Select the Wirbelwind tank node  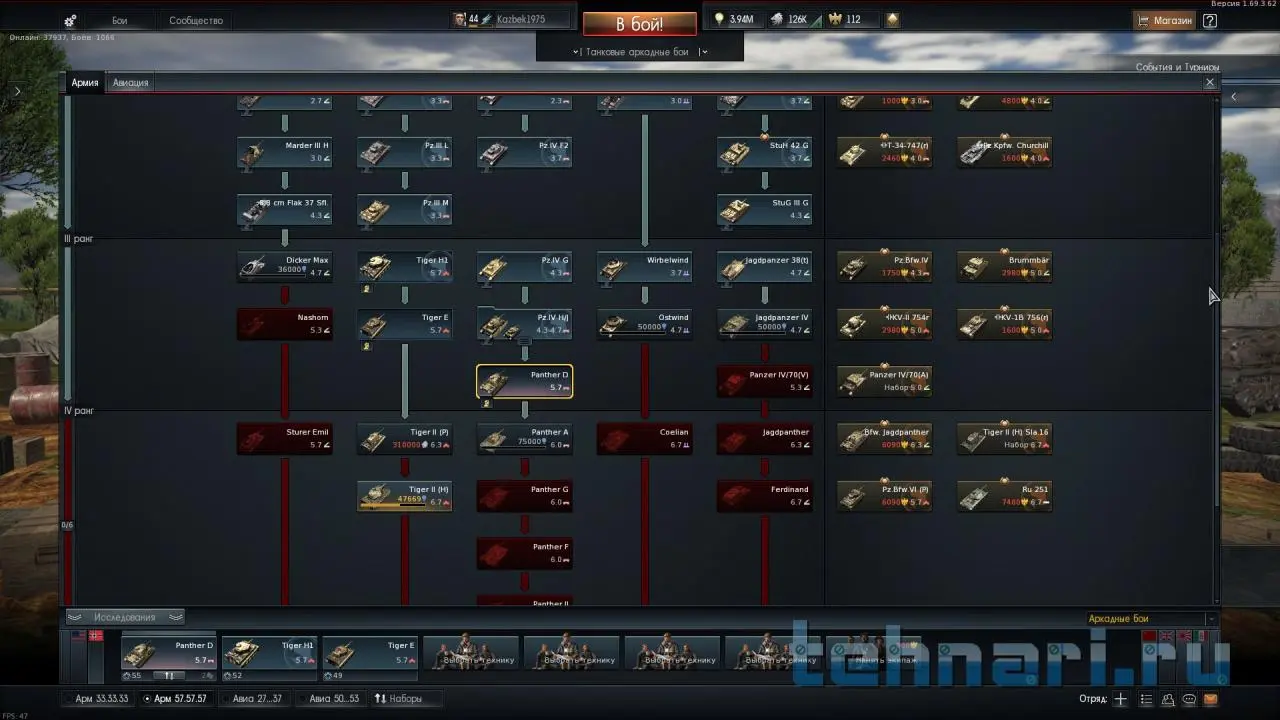(645, 266)
